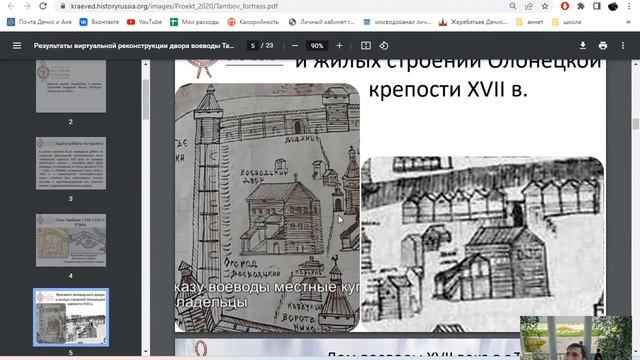
Task: Click the webcam video overlay
Action: click(576, 338)
